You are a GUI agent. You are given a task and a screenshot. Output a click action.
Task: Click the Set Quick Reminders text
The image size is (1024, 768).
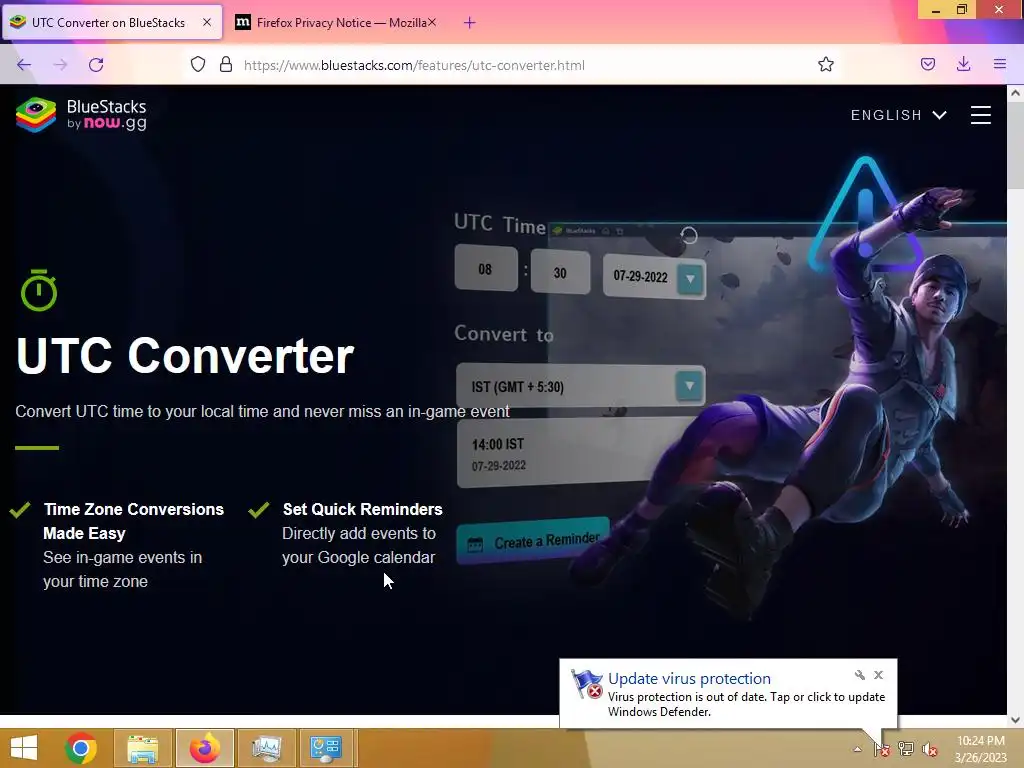coord(362,509)
